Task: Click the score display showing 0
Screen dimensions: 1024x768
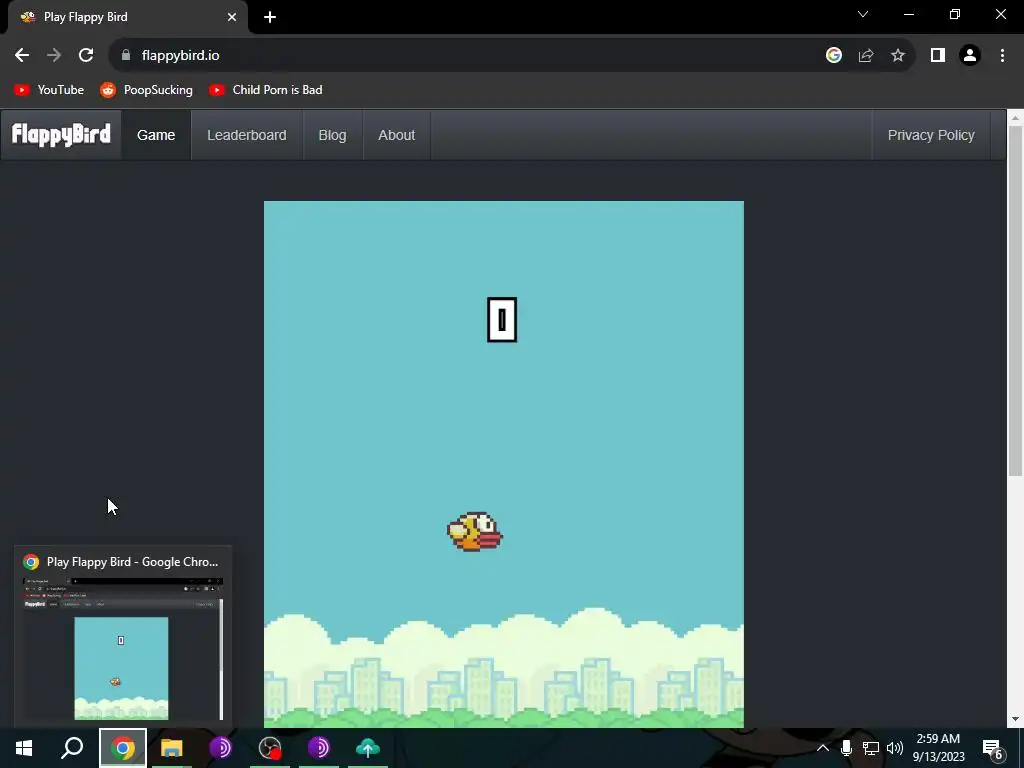Action: (x=502, y=319)
